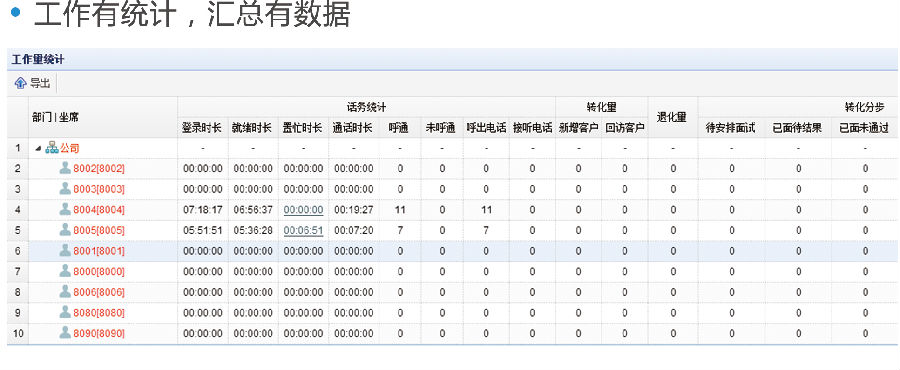Click the 待安排面试 column header
This screenshot has height=370, width=900.
(x=731, y=128)
